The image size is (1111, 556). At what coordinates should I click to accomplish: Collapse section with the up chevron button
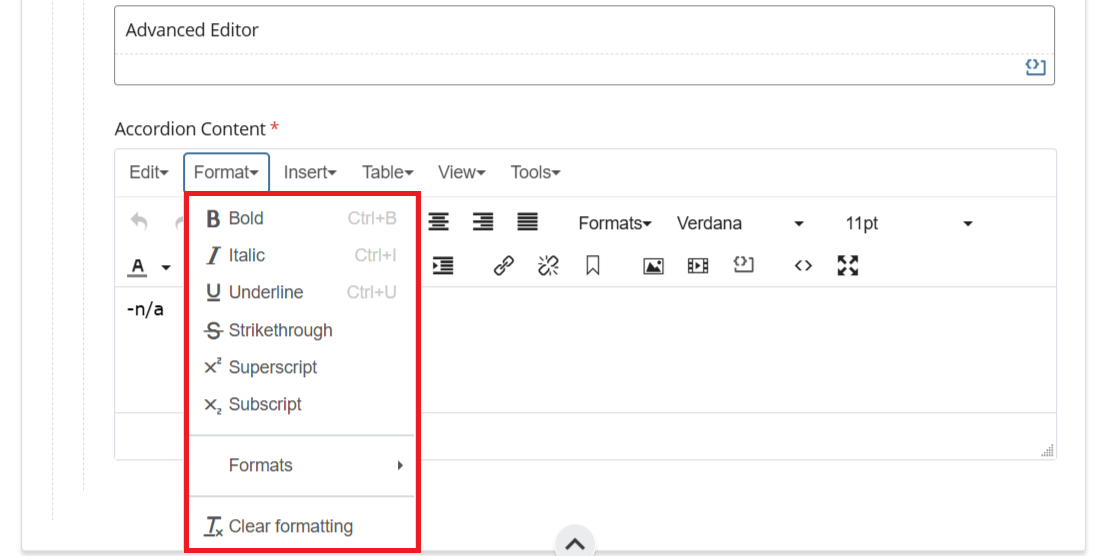(x=575, y=544)
